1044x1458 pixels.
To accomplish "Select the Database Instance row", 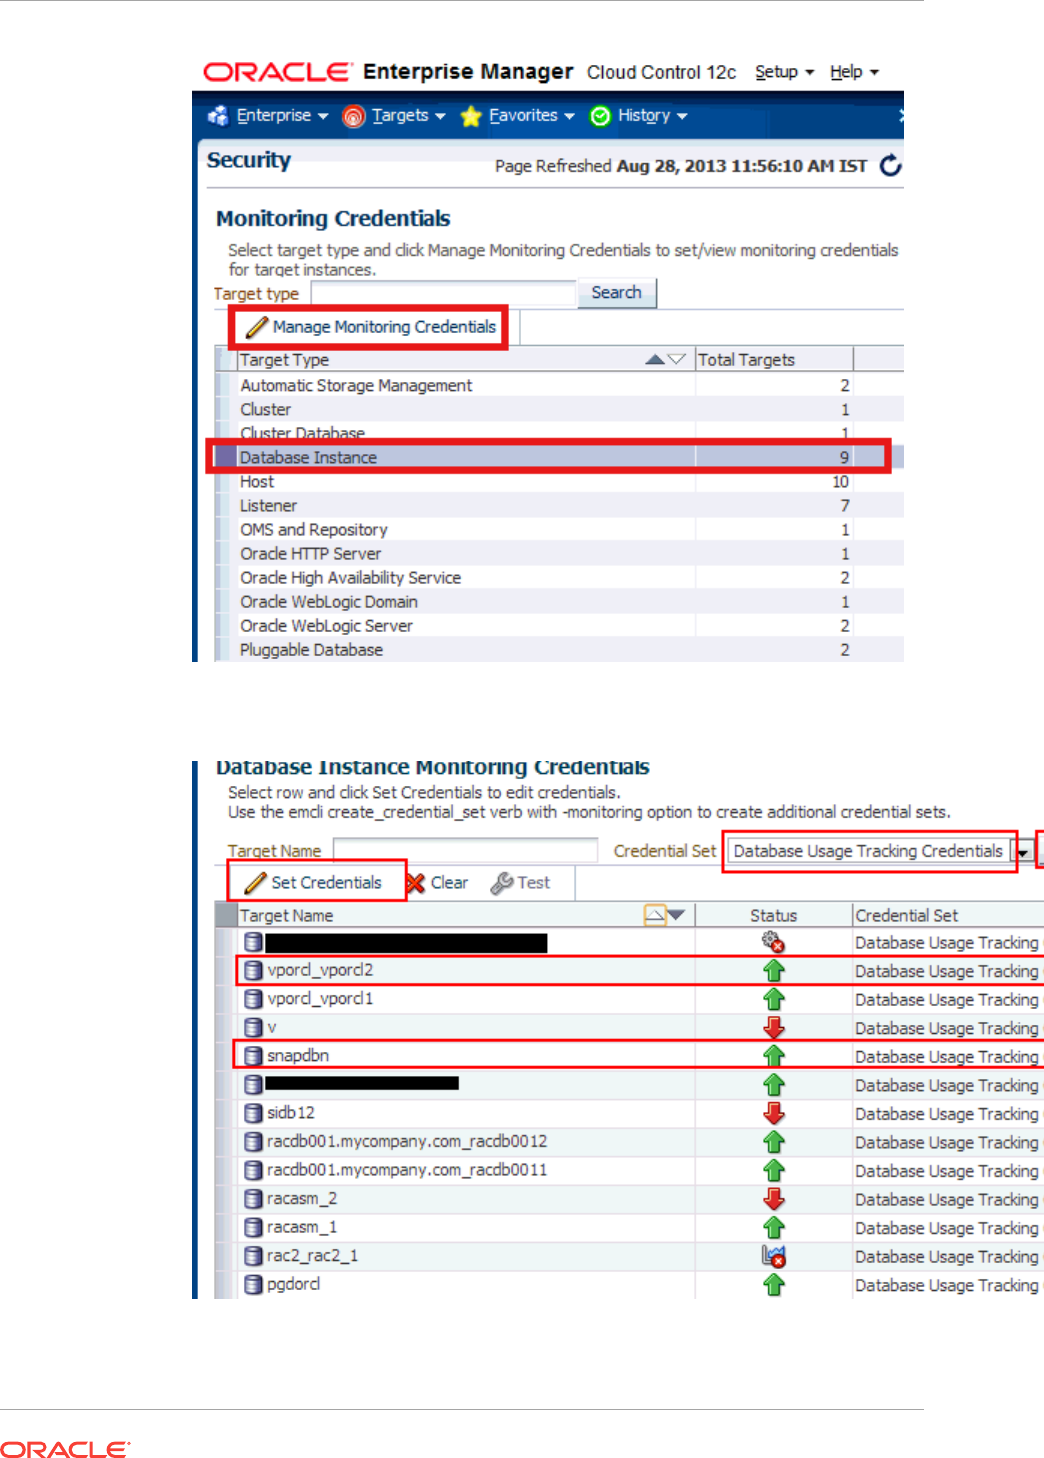I will (x=559, y=457).
